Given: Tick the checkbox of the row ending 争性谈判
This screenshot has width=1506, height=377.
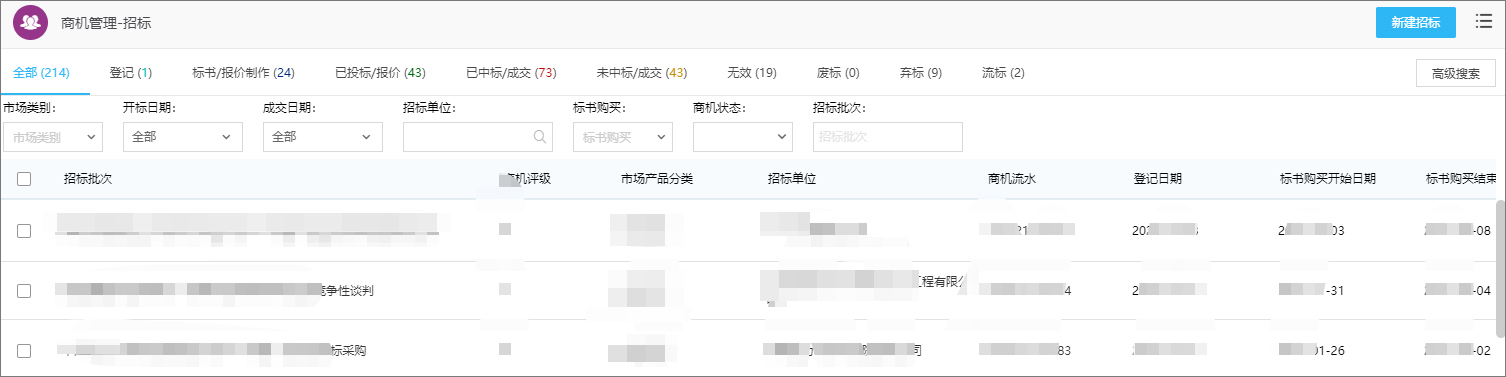Looking at the screenshot, I should [x=24, y=291].
